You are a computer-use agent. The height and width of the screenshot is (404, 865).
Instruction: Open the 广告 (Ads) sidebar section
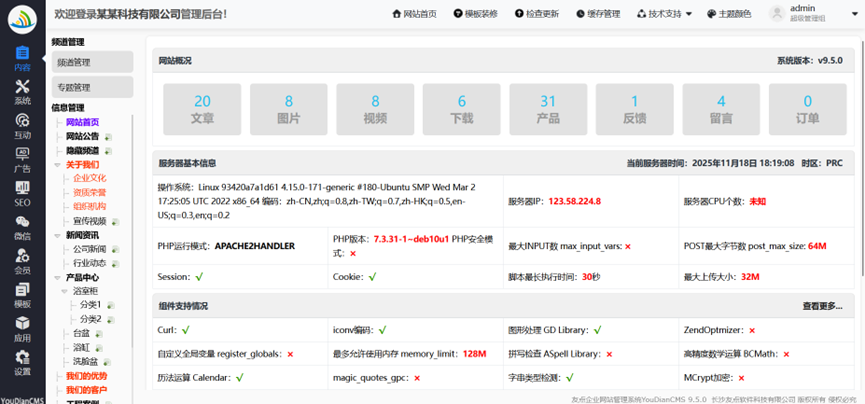point(22,159)
